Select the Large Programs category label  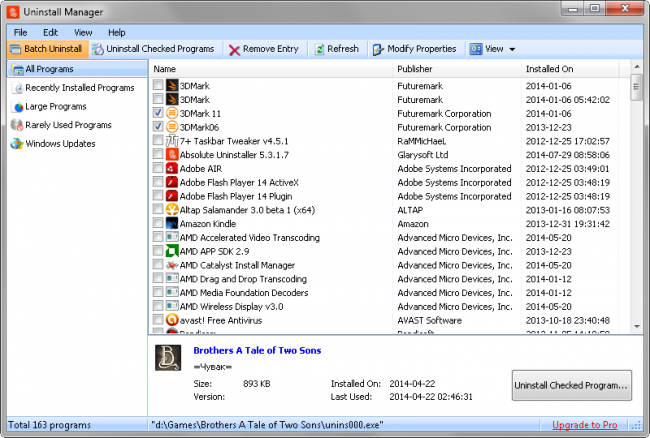[x=56, y=106]
